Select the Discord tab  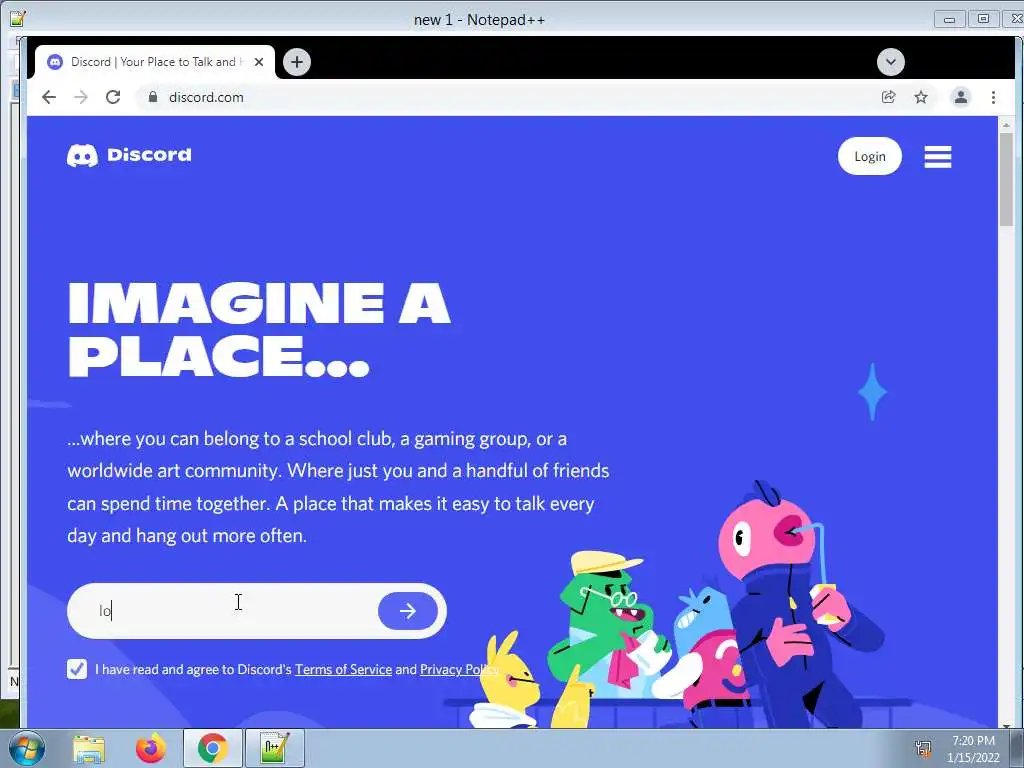point(155,62)
